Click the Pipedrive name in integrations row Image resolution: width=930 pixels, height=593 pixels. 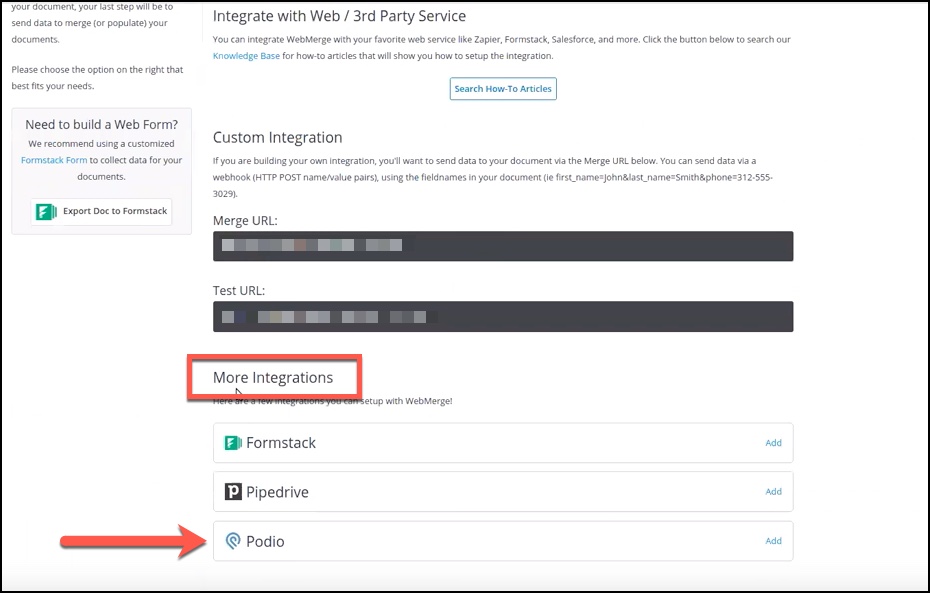(277, 492)
